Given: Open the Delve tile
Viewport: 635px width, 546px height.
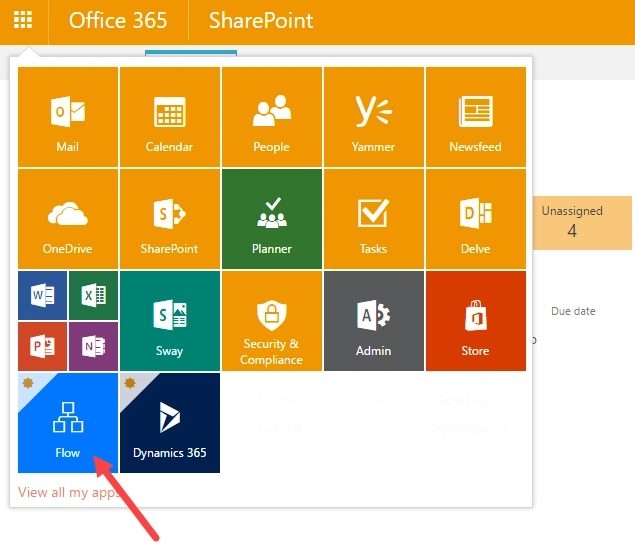Looking at the screenshot, I should click(476, 219).
